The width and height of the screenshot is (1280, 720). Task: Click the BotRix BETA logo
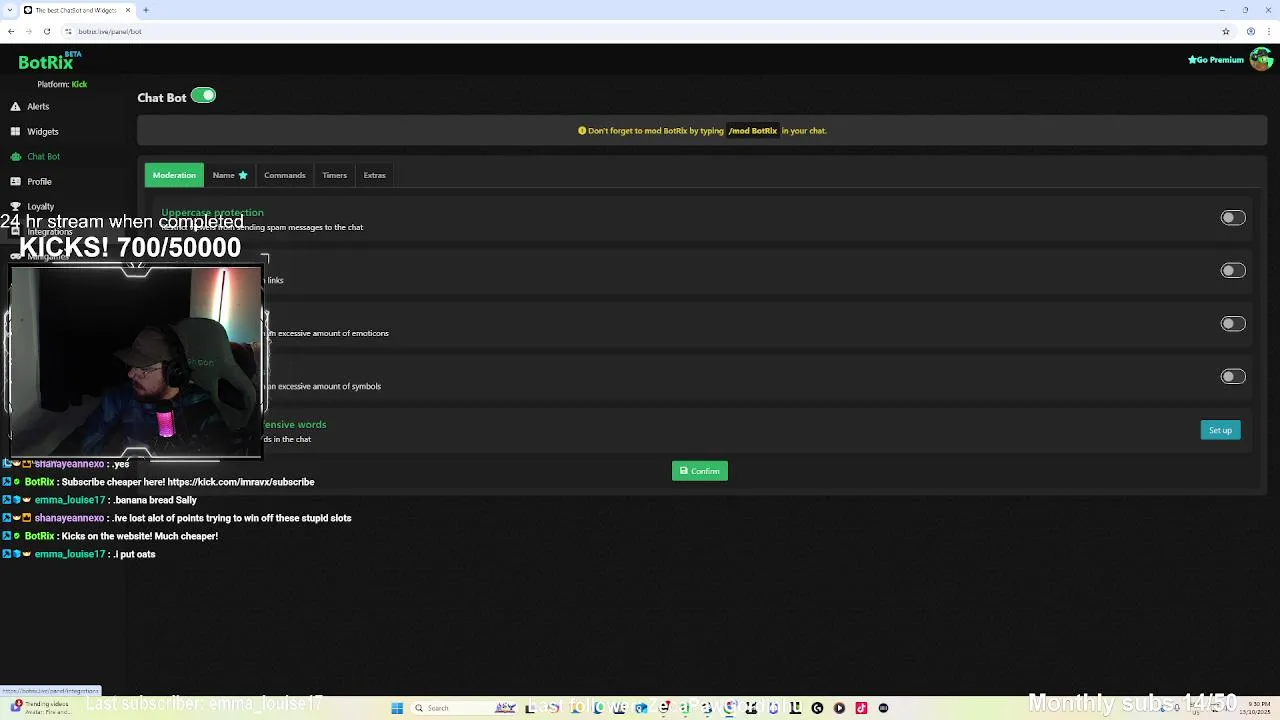click(x=50, y=61)
